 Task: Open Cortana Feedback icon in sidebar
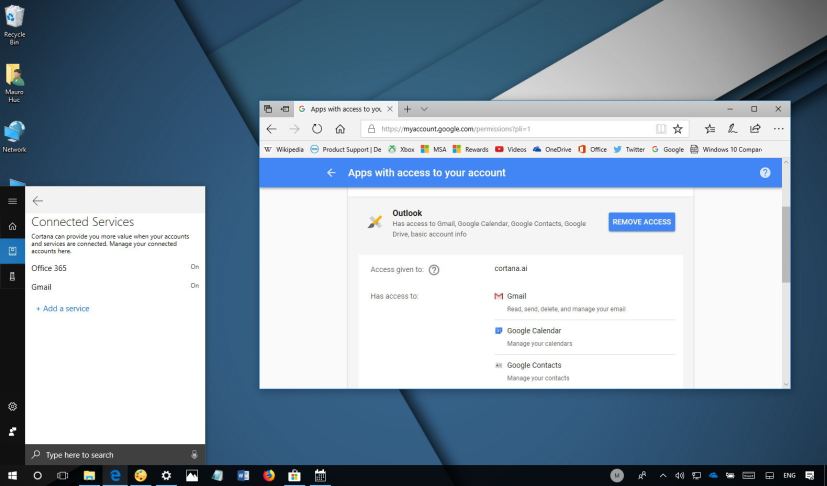(12, 431)
